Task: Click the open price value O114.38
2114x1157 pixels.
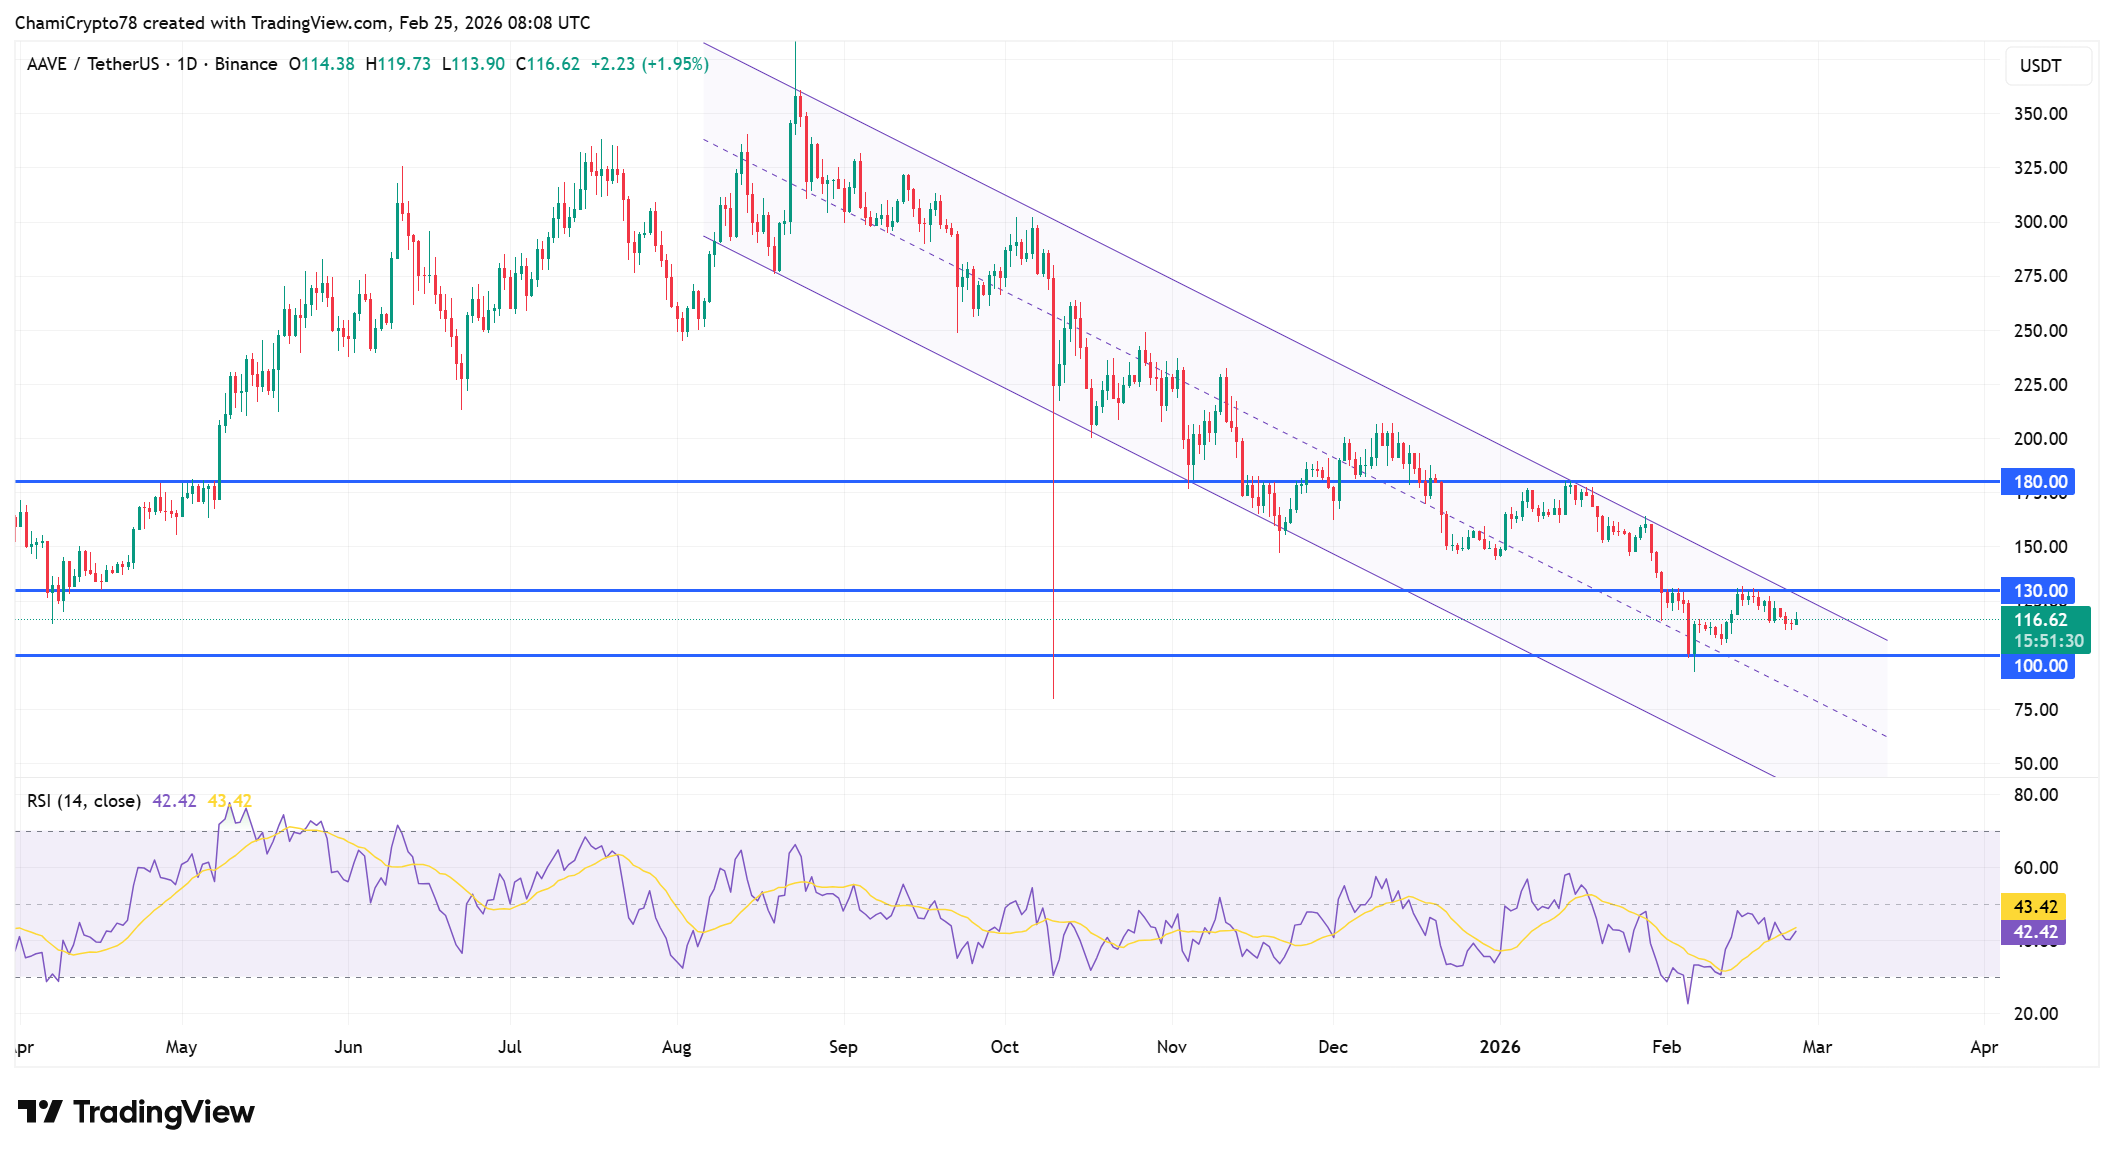Action: pyautogui.click(x=322, y=64)
